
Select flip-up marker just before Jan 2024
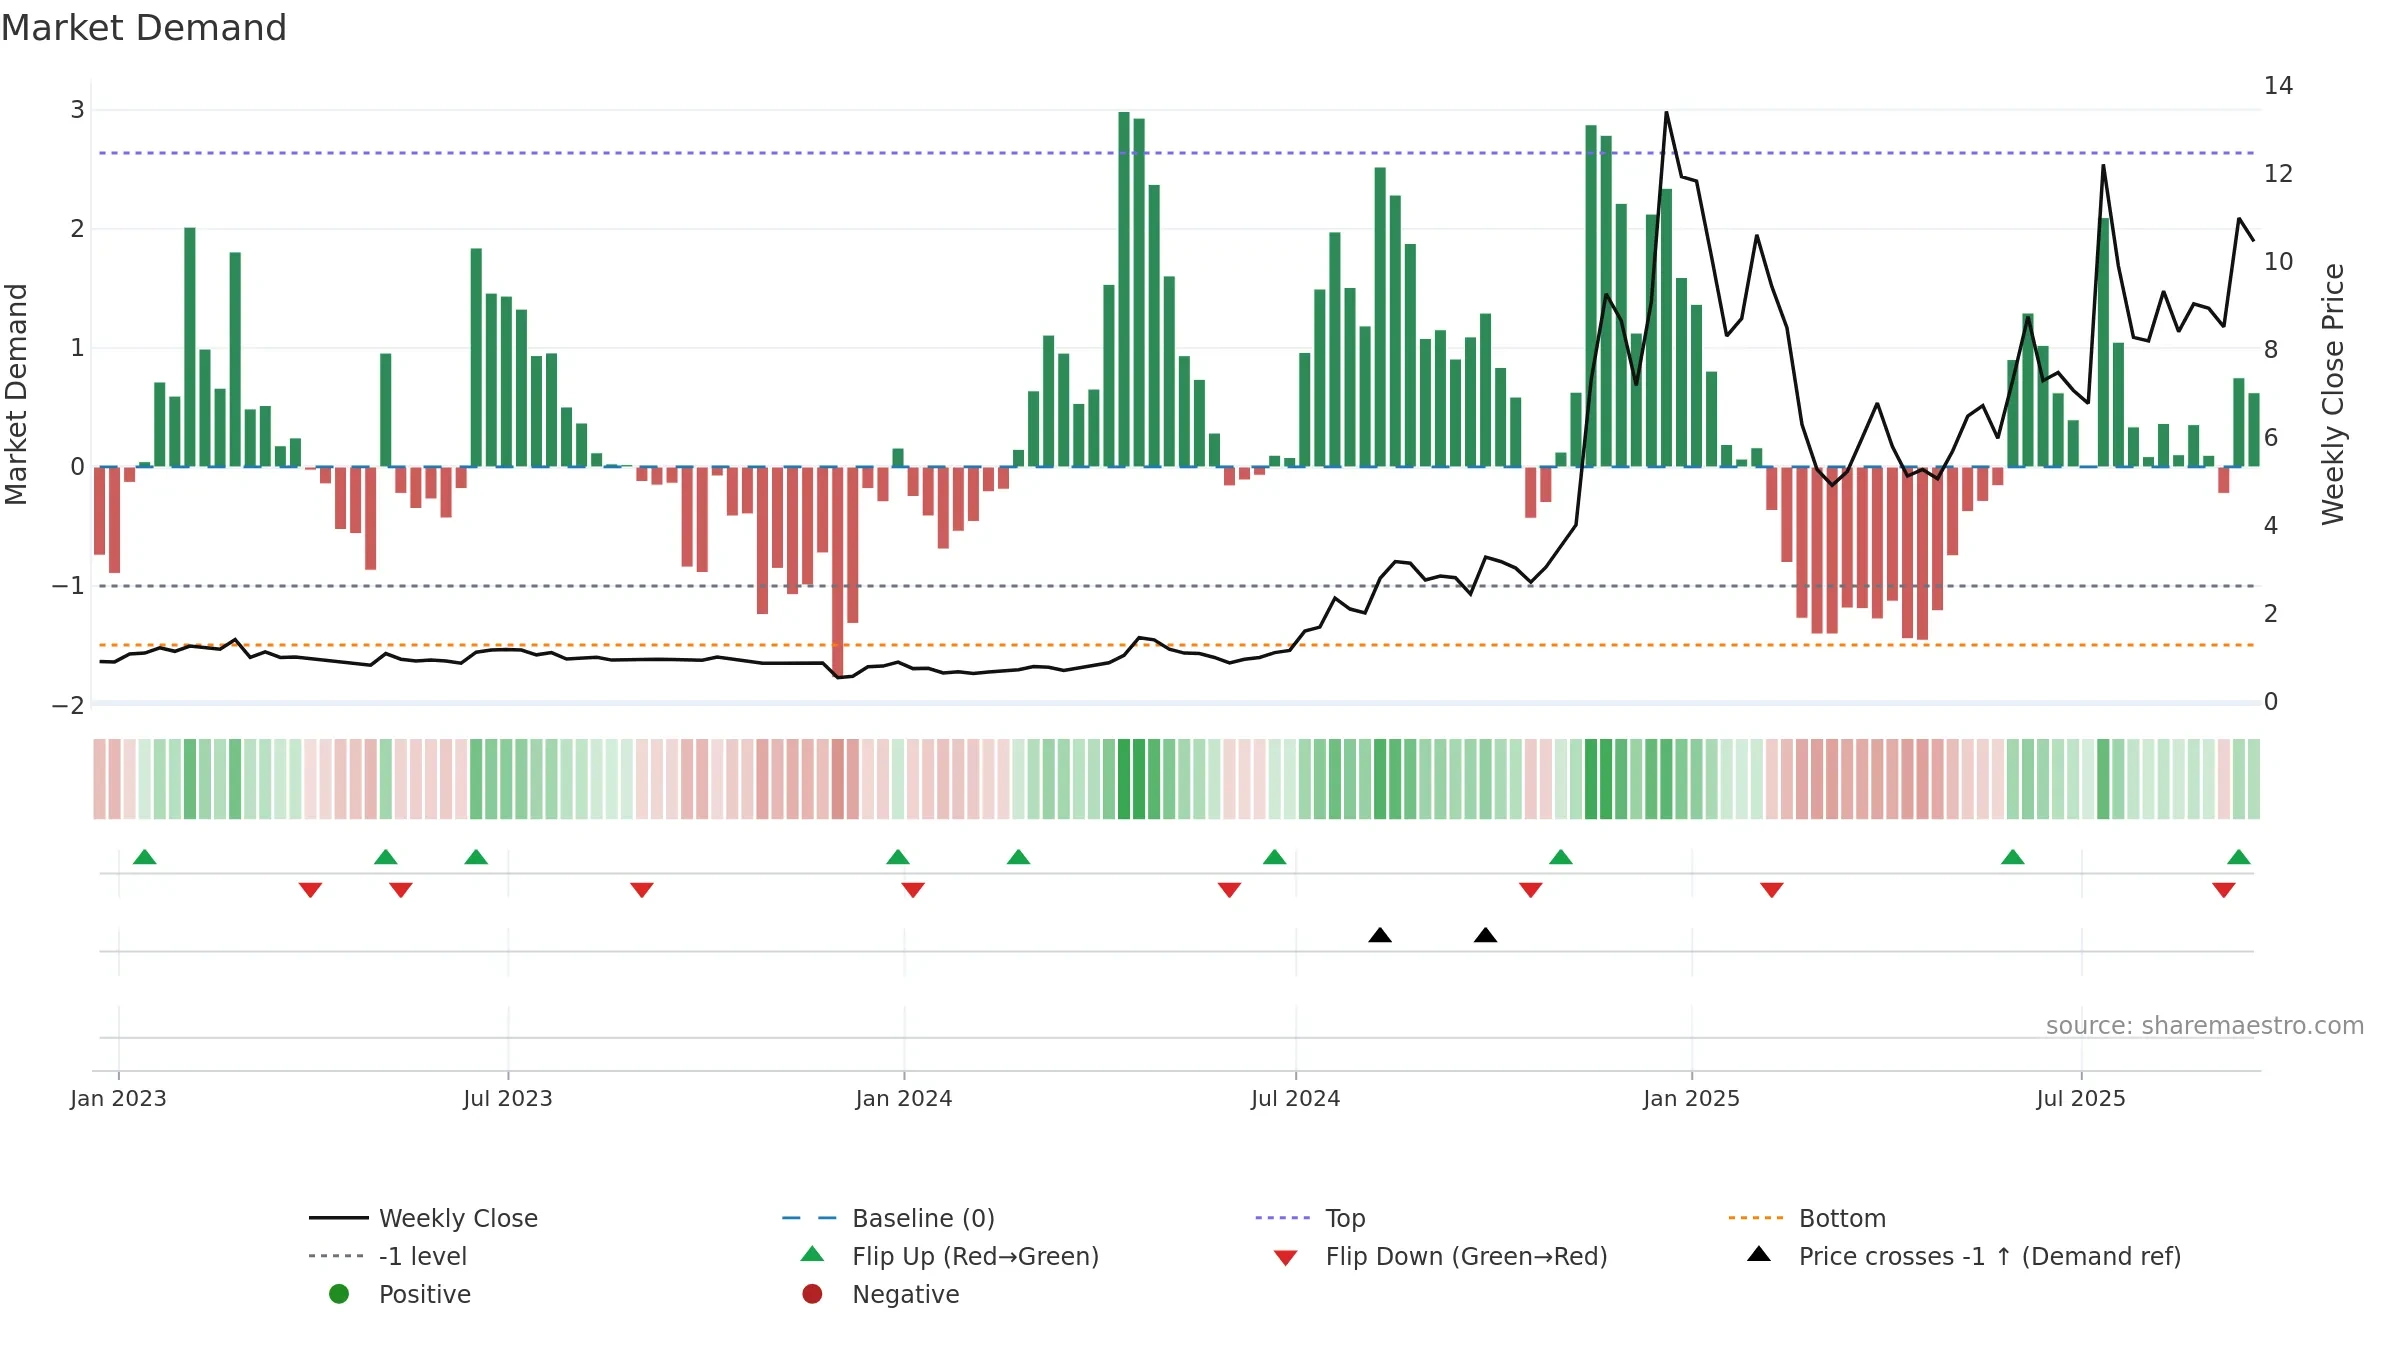898,857
